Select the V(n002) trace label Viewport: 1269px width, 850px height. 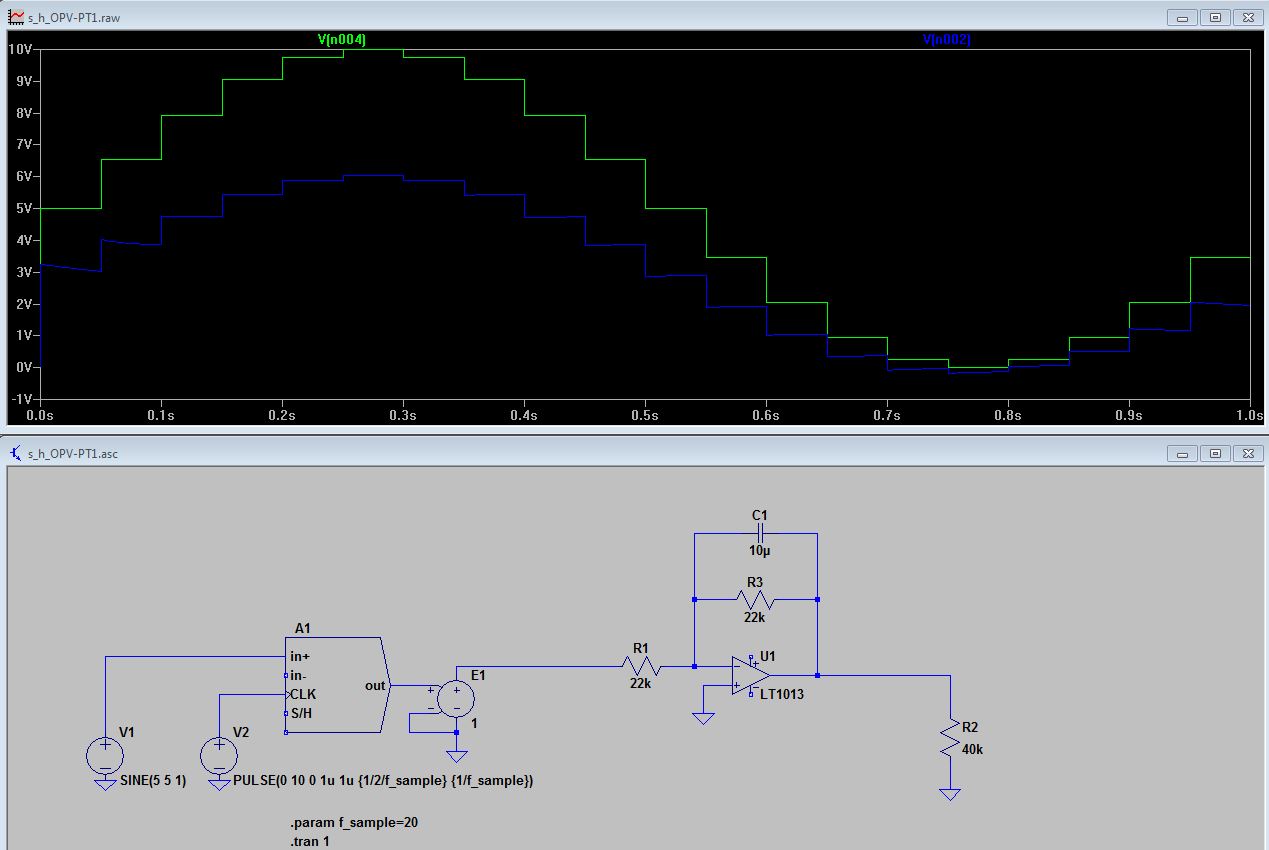[x=946, y=40]
